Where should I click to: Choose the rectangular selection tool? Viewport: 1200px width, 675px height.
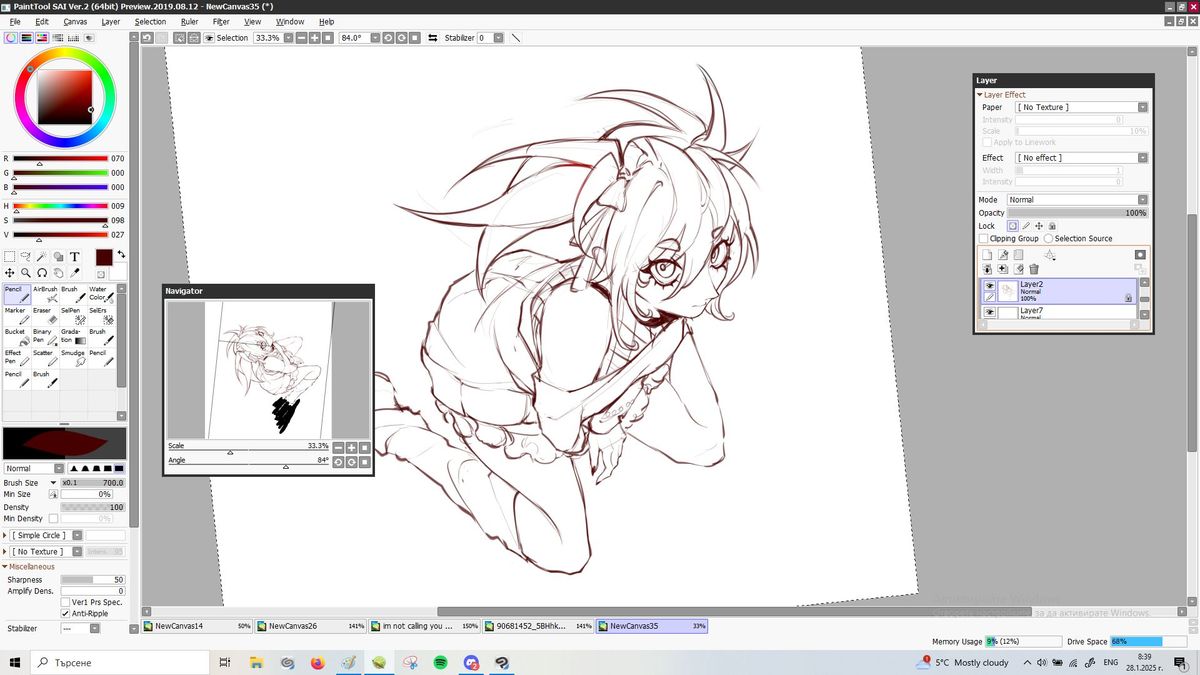[x=10, y=257]
